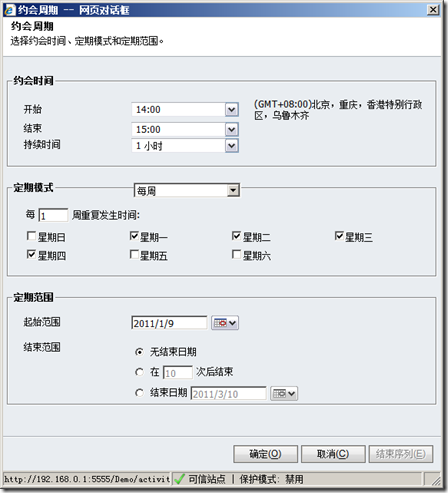This screenshot has width=448, height=493.
Task: Uncheck the 星期一 checkbox
Action: pyautogui.click(x=134, y=236)
